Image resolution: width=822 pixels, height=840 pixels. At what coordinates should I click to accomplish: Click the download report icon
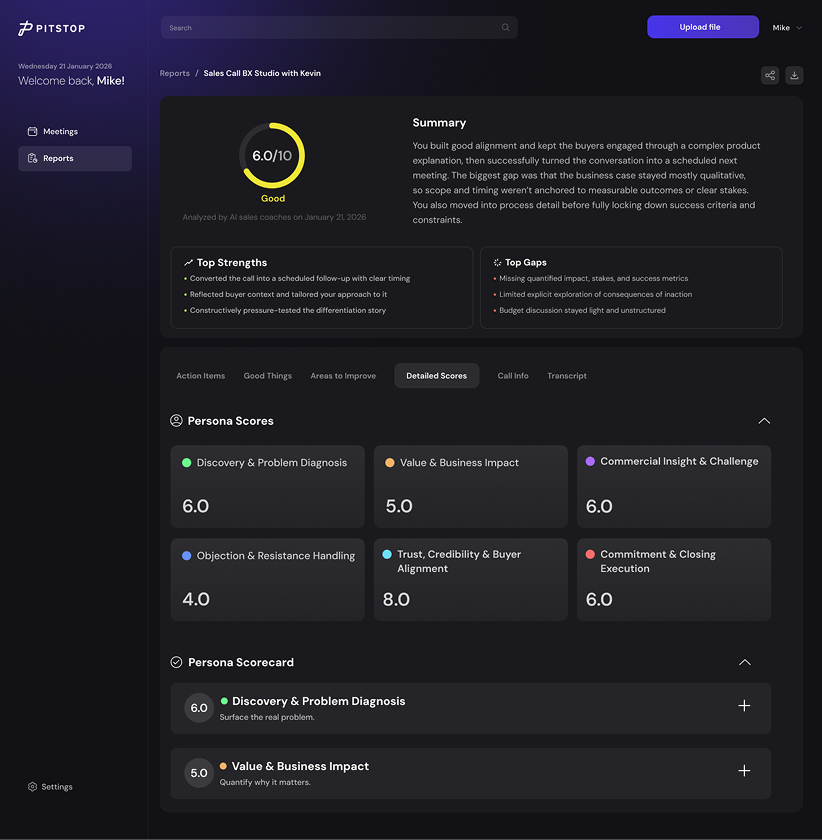click(x=794, y=75)
